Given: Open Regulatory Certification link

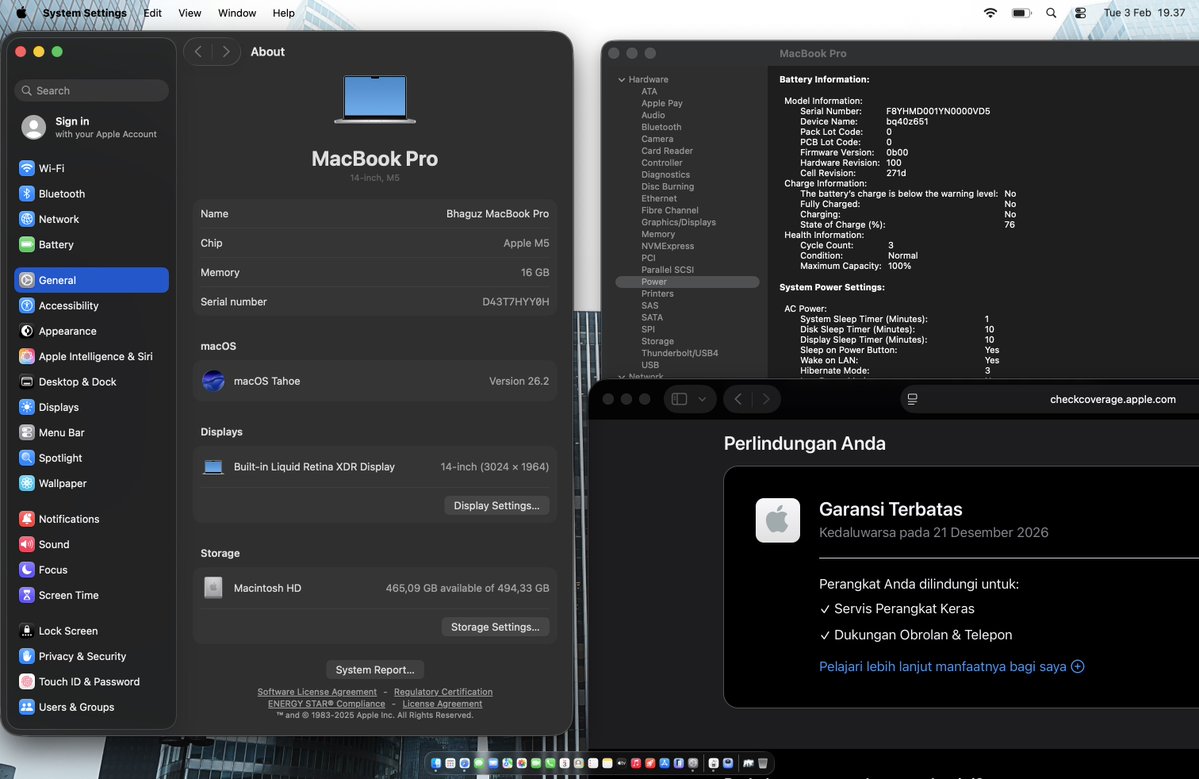Looking at the screenshot, I should (443, 692).
